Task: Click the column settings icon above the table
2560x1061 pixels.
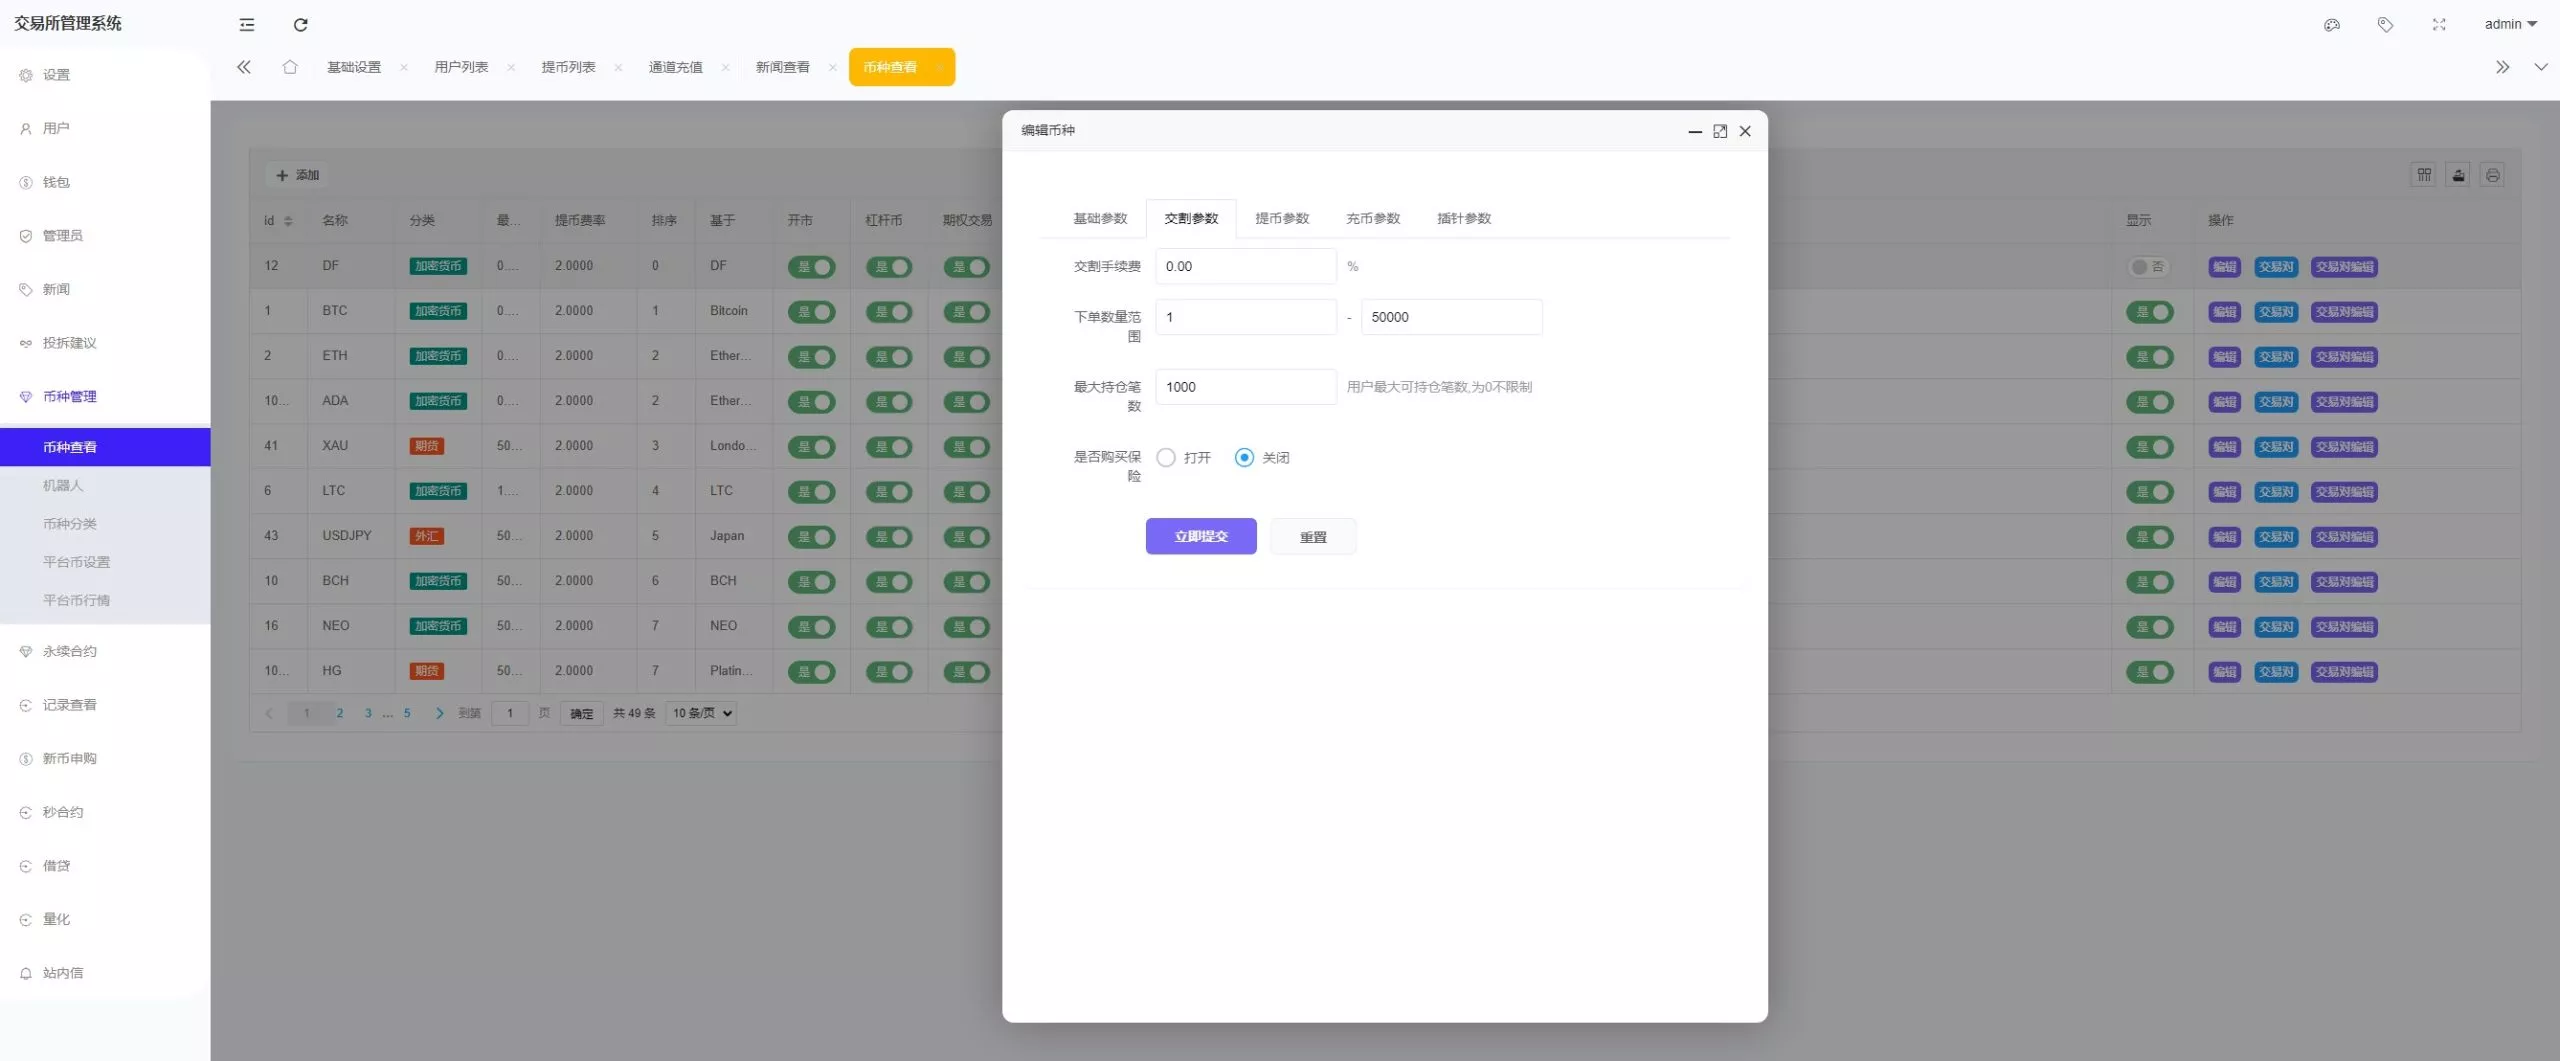Action: coord(2424,175)
